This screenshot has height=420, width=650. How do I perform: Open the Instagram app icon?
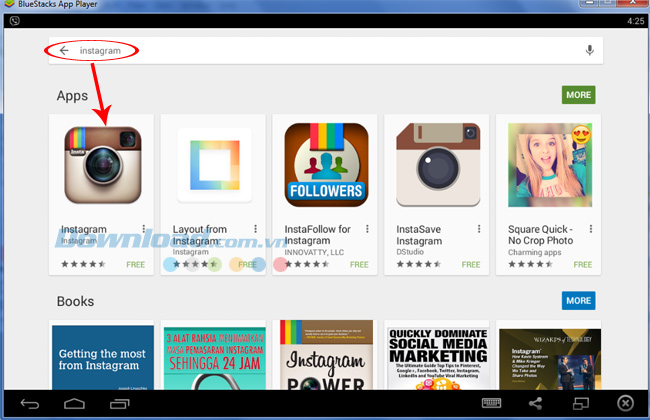[x=103, y=165]
